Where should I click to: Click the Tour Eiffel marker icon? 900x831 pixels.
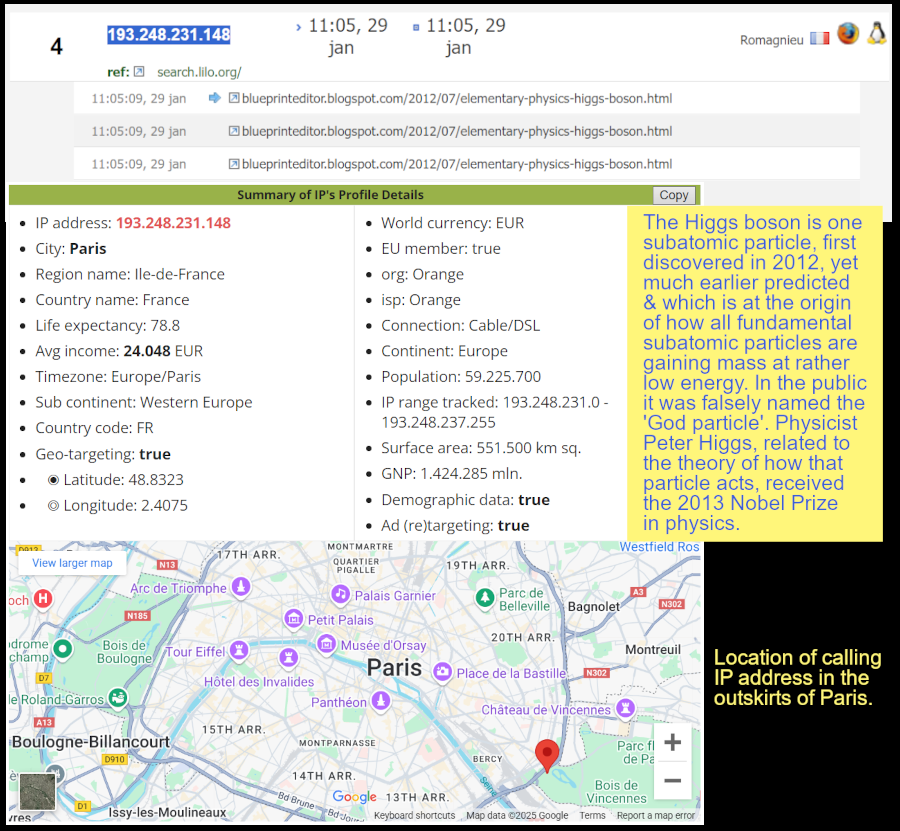tap(239, 650)
